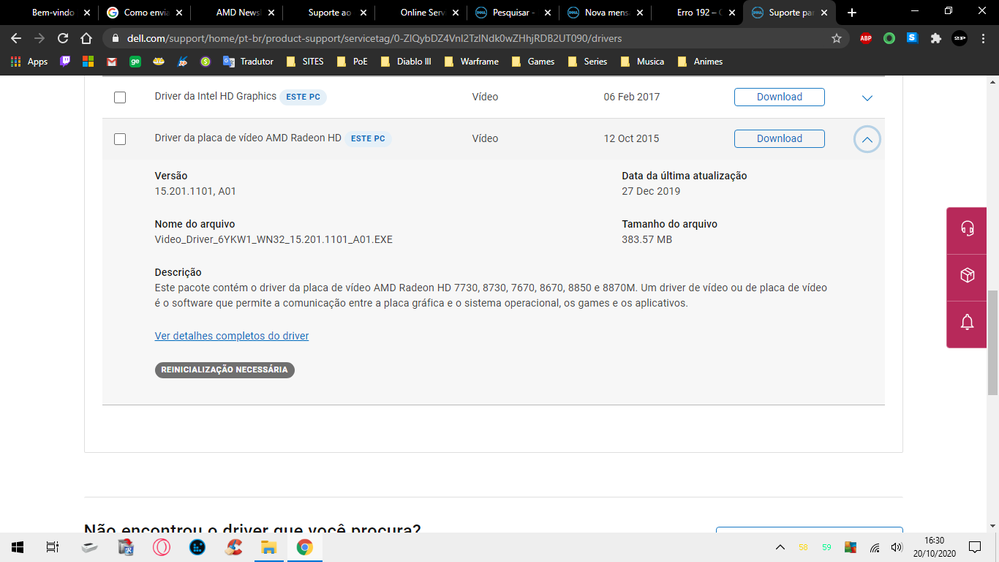Click the browser back arrow
Viewport: 999px width, 562px height.
[16, 38]
